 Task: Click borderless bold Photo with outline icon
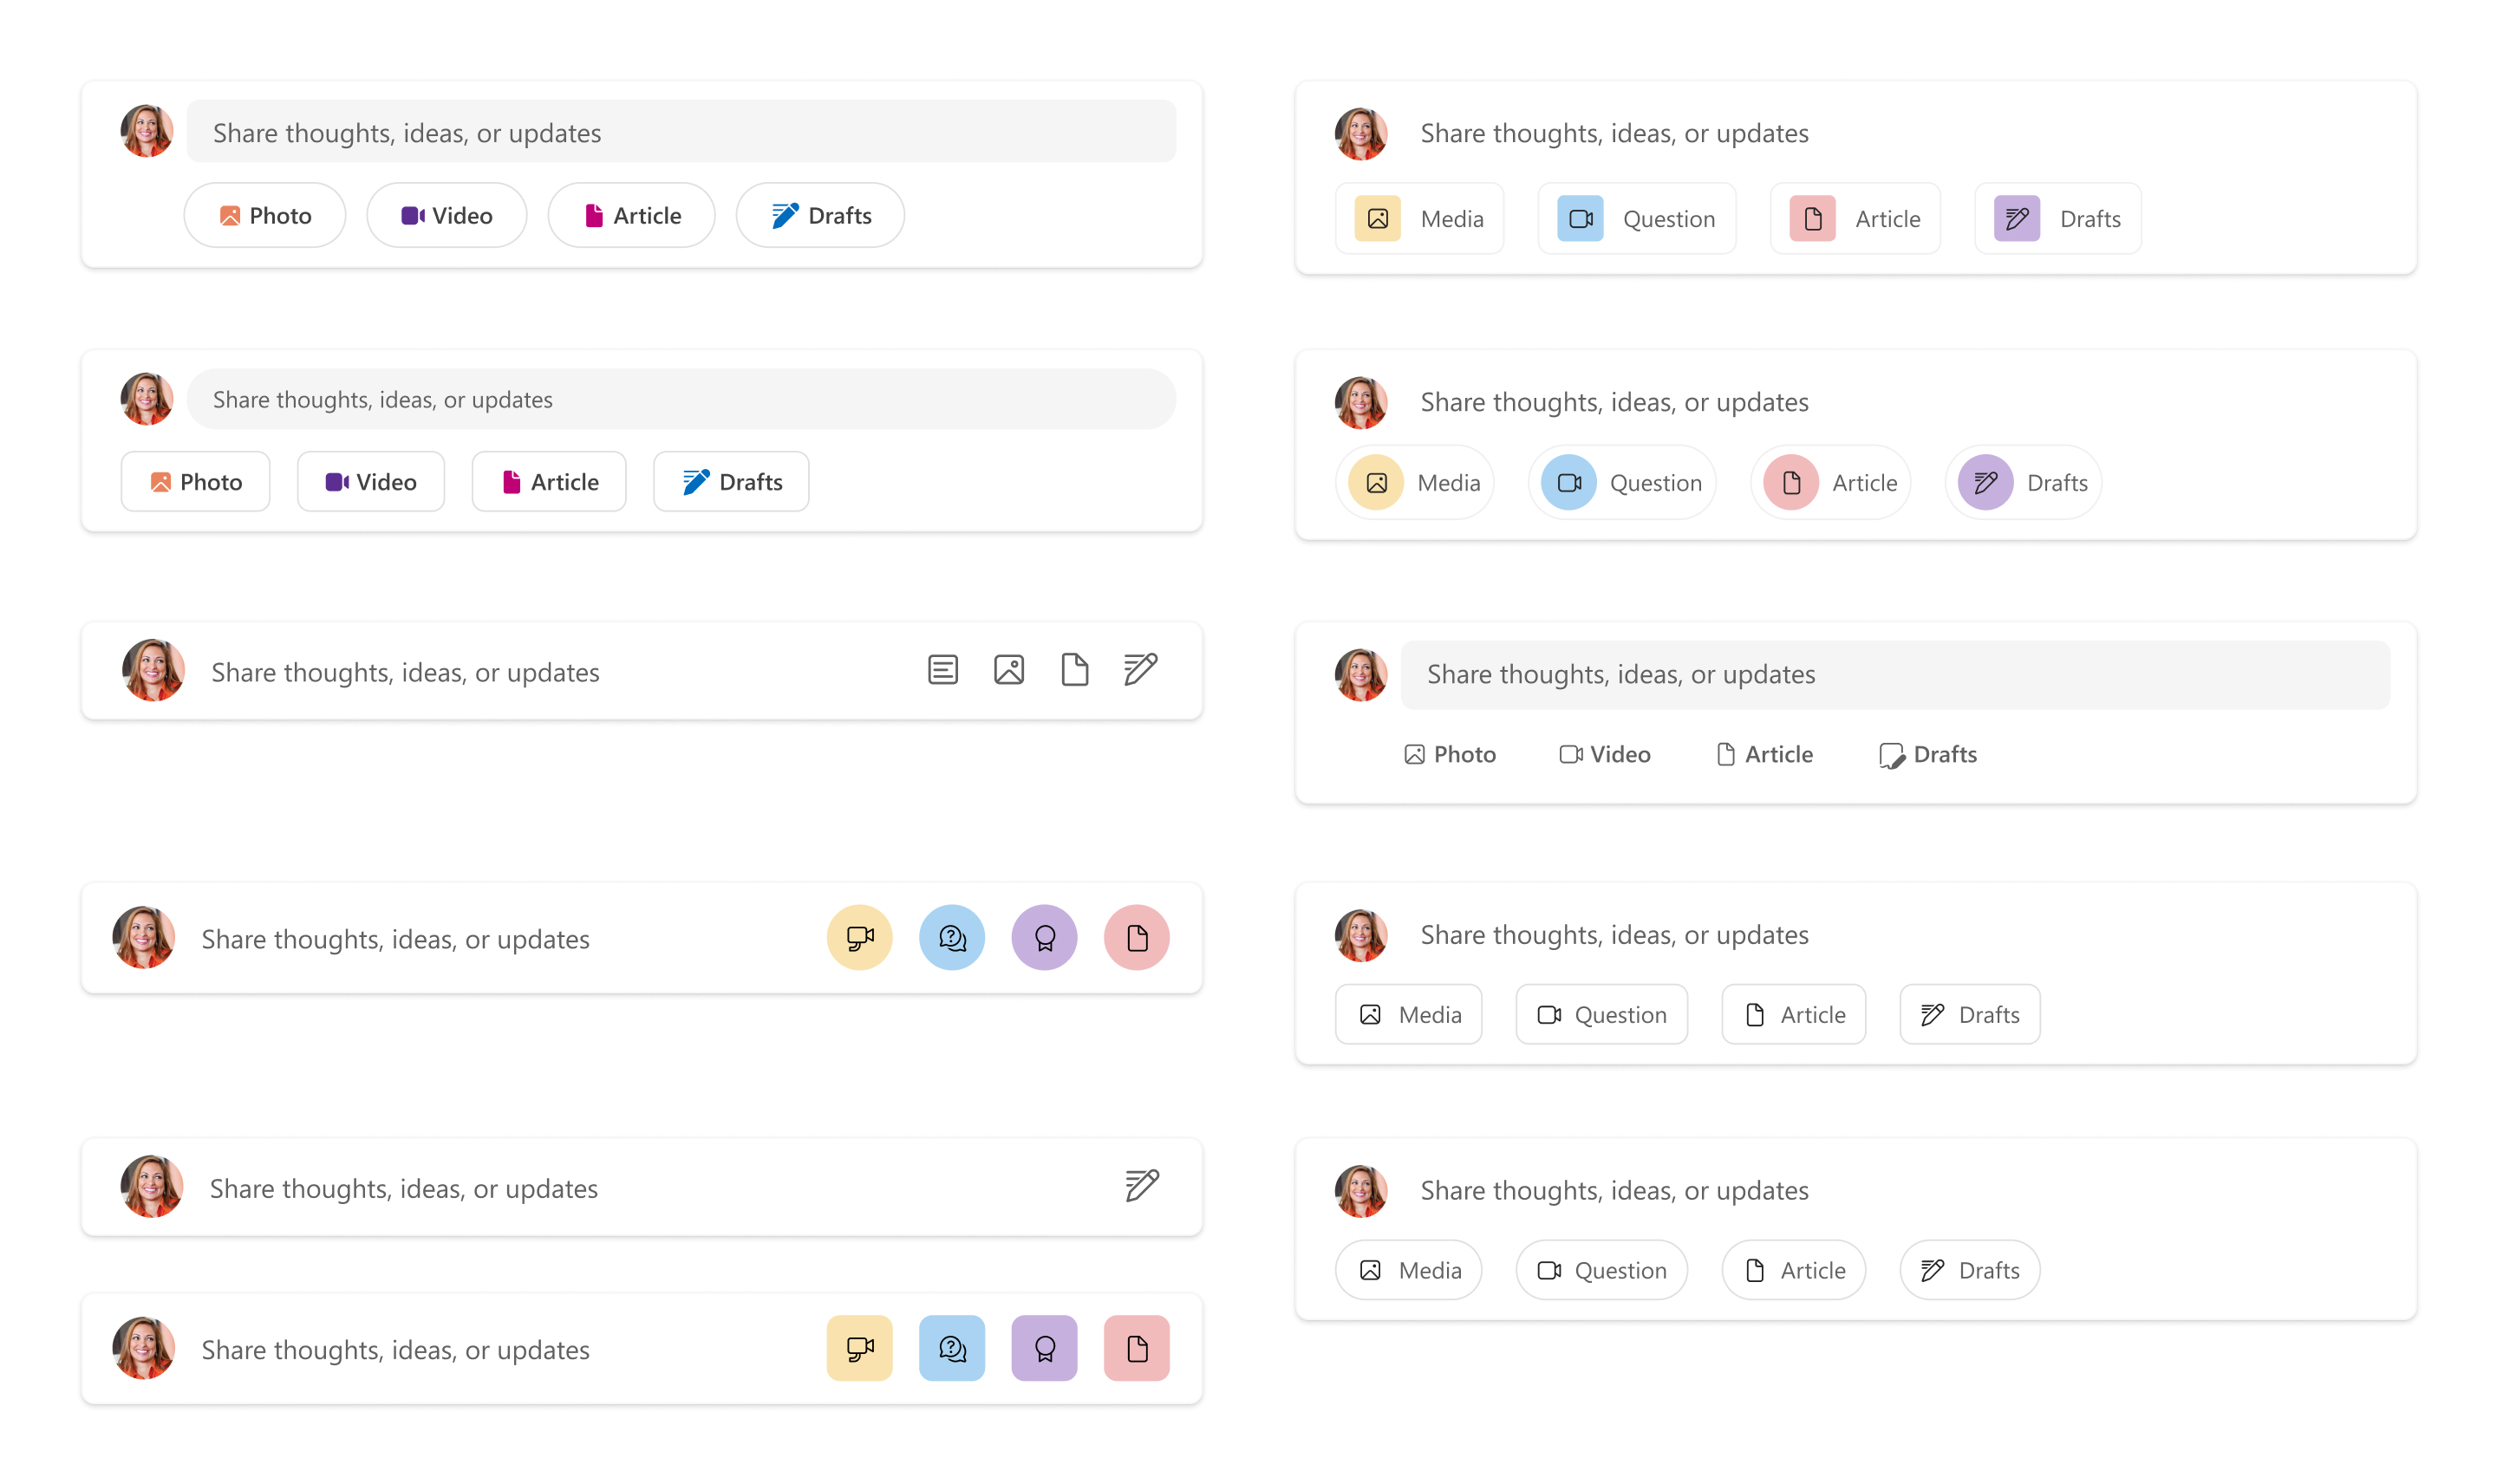pos(1449,754)
